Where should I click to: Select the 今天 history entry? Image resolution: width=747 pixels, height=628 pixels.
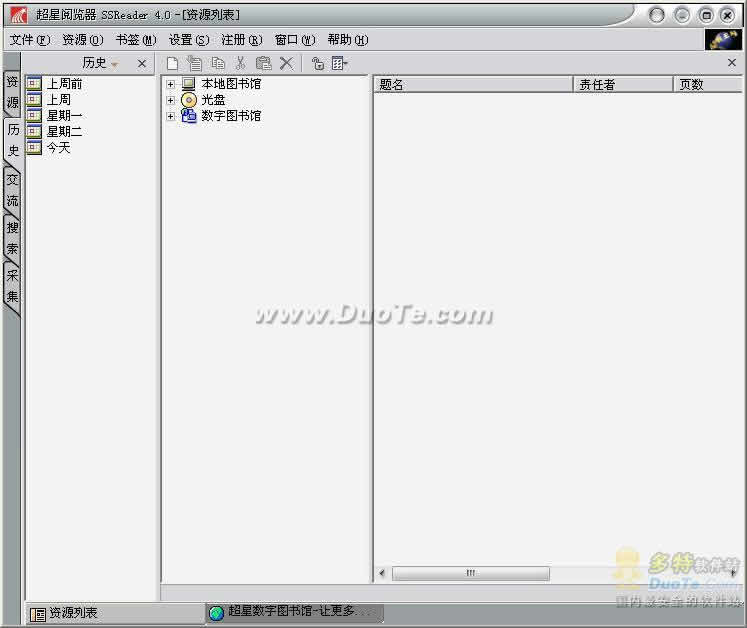58,148
